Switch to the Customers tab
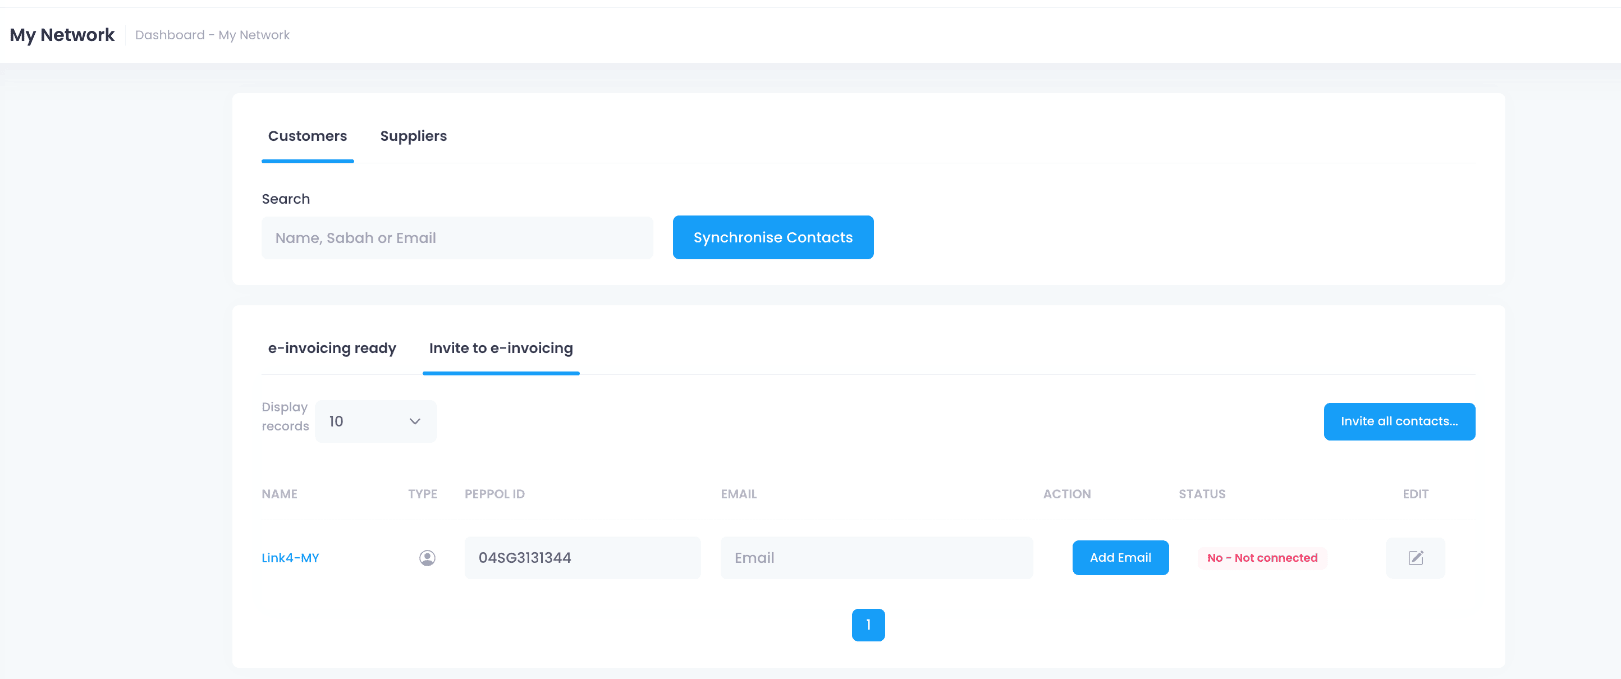 [307, 136]
